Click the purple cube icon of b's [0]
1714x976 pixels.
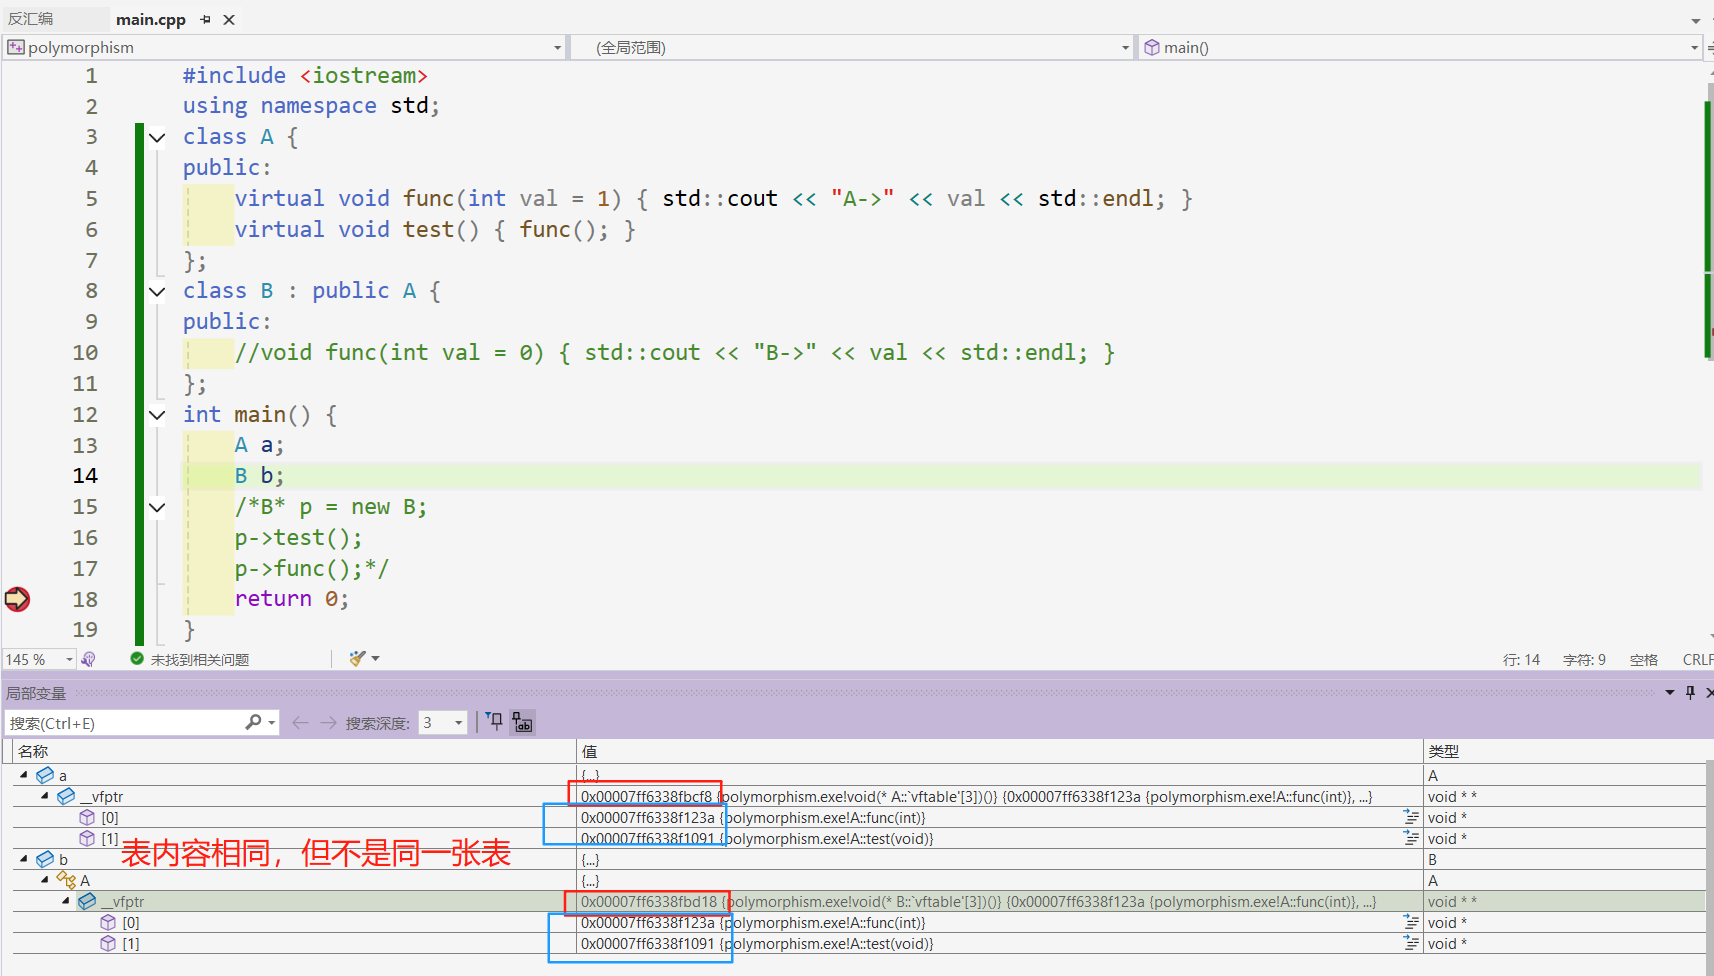(108, 922)
